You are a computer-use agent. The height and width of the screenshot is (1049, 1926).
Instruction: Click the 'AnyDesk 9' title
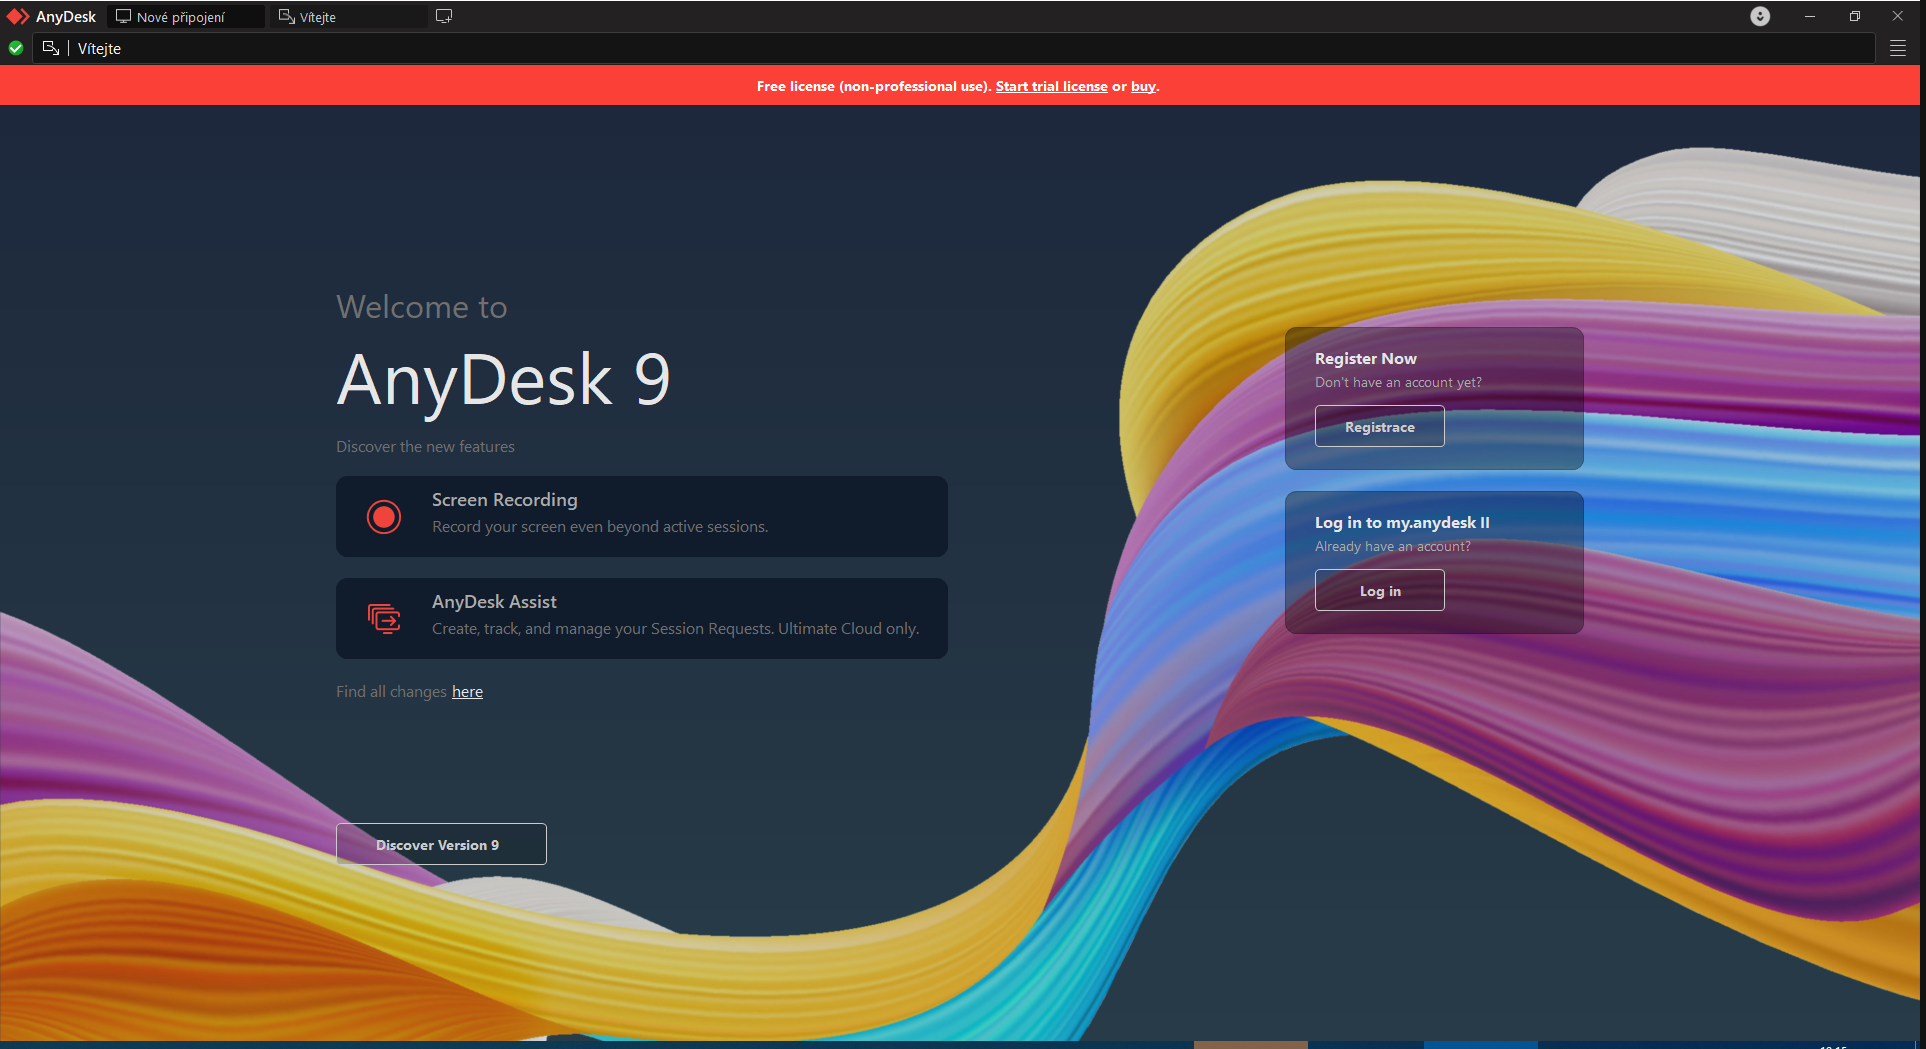pyautogui.click(x=503, y=380)
